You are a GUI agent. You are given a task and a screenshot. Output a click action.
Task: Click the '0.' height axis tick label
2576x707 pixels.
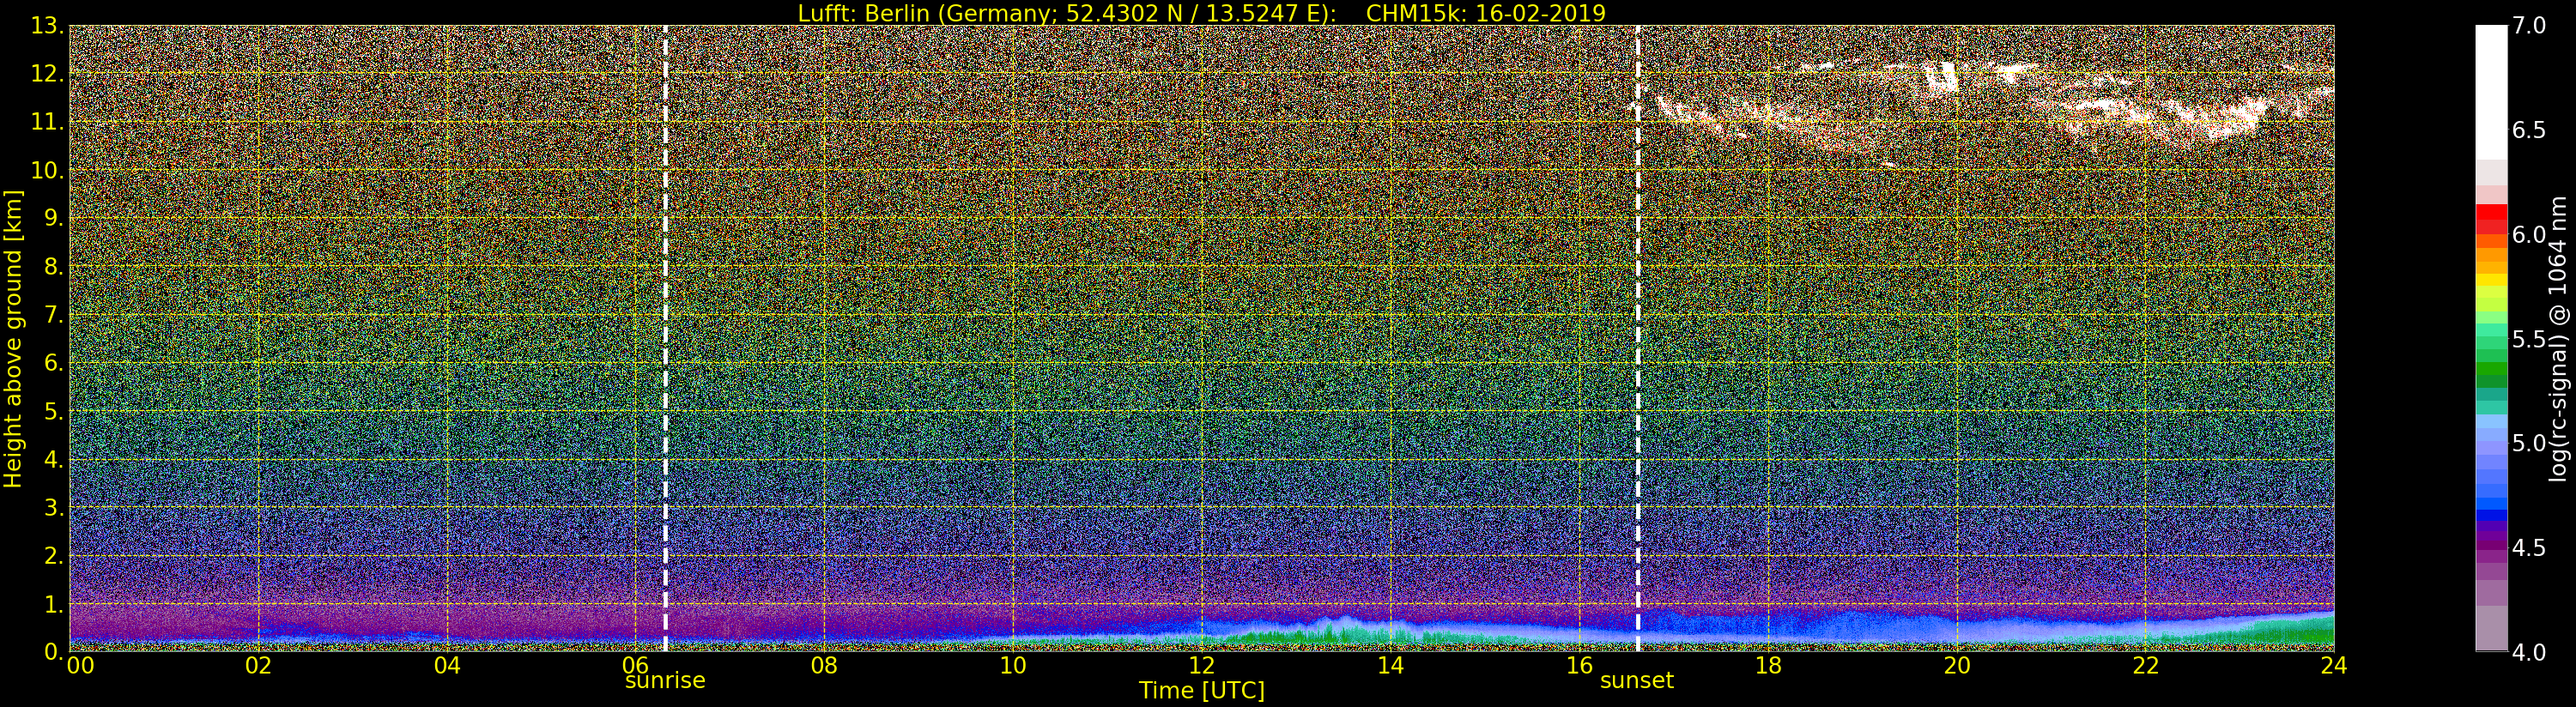[x=54, y=652]
